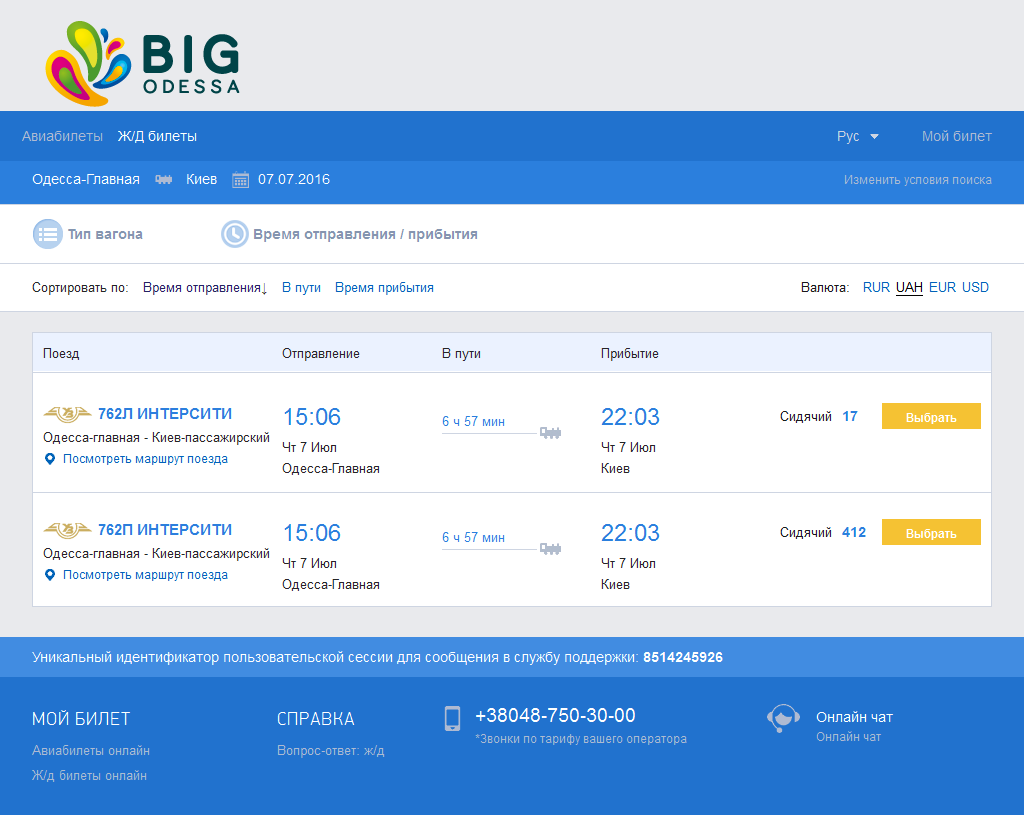Expand the Рус language dropdown
Viewport: 1024px width, 815px height.
point(857,136)
